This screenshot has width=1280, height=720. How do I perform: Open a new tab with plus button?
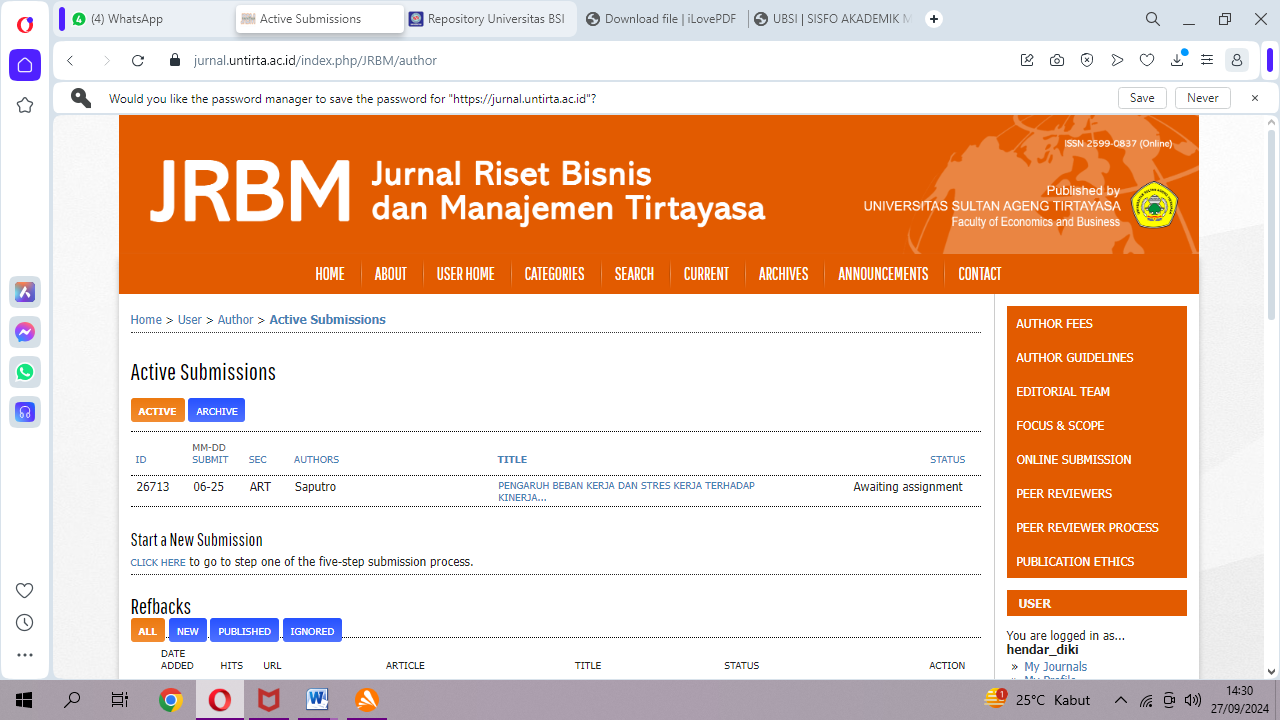click(x=934, y=19)
